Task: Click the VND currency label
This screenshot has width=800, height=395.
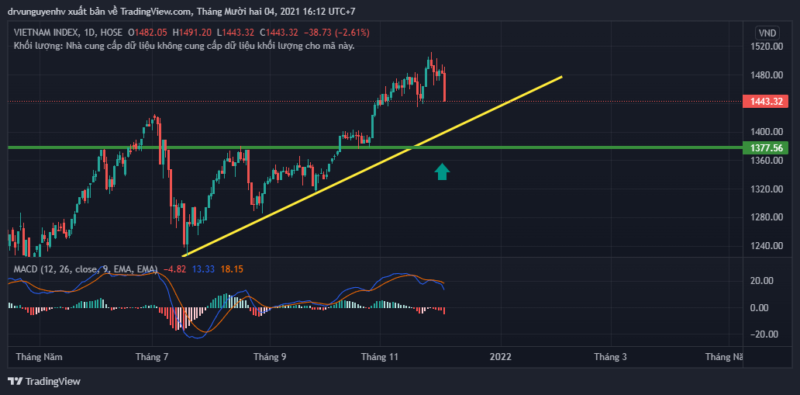Action: [x=767, y=33]
